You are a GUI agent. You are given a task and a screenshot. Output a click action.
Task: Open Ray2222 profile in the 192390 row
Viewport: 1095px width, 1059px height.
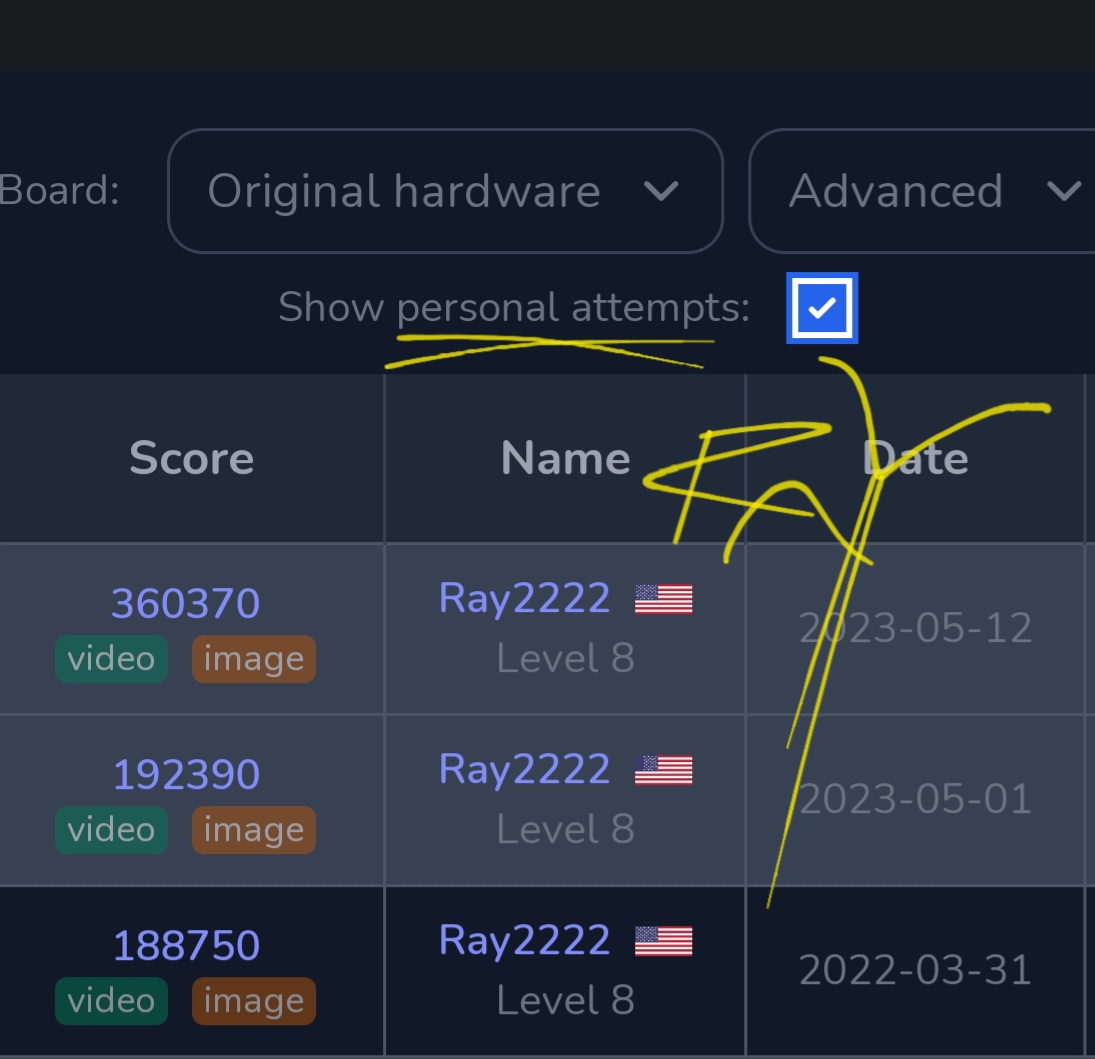pos(524,769)
